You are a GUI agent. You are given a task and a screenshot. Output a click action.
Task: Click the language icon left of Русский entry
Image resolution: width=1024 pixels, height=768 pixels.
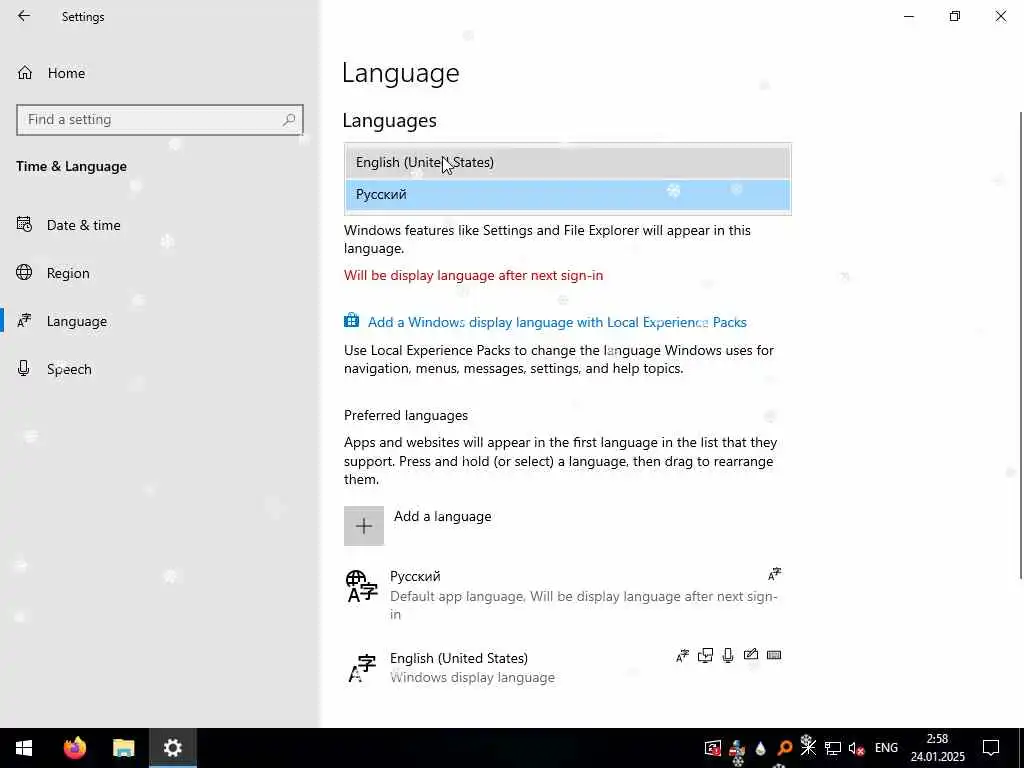(x=361, y=586)
